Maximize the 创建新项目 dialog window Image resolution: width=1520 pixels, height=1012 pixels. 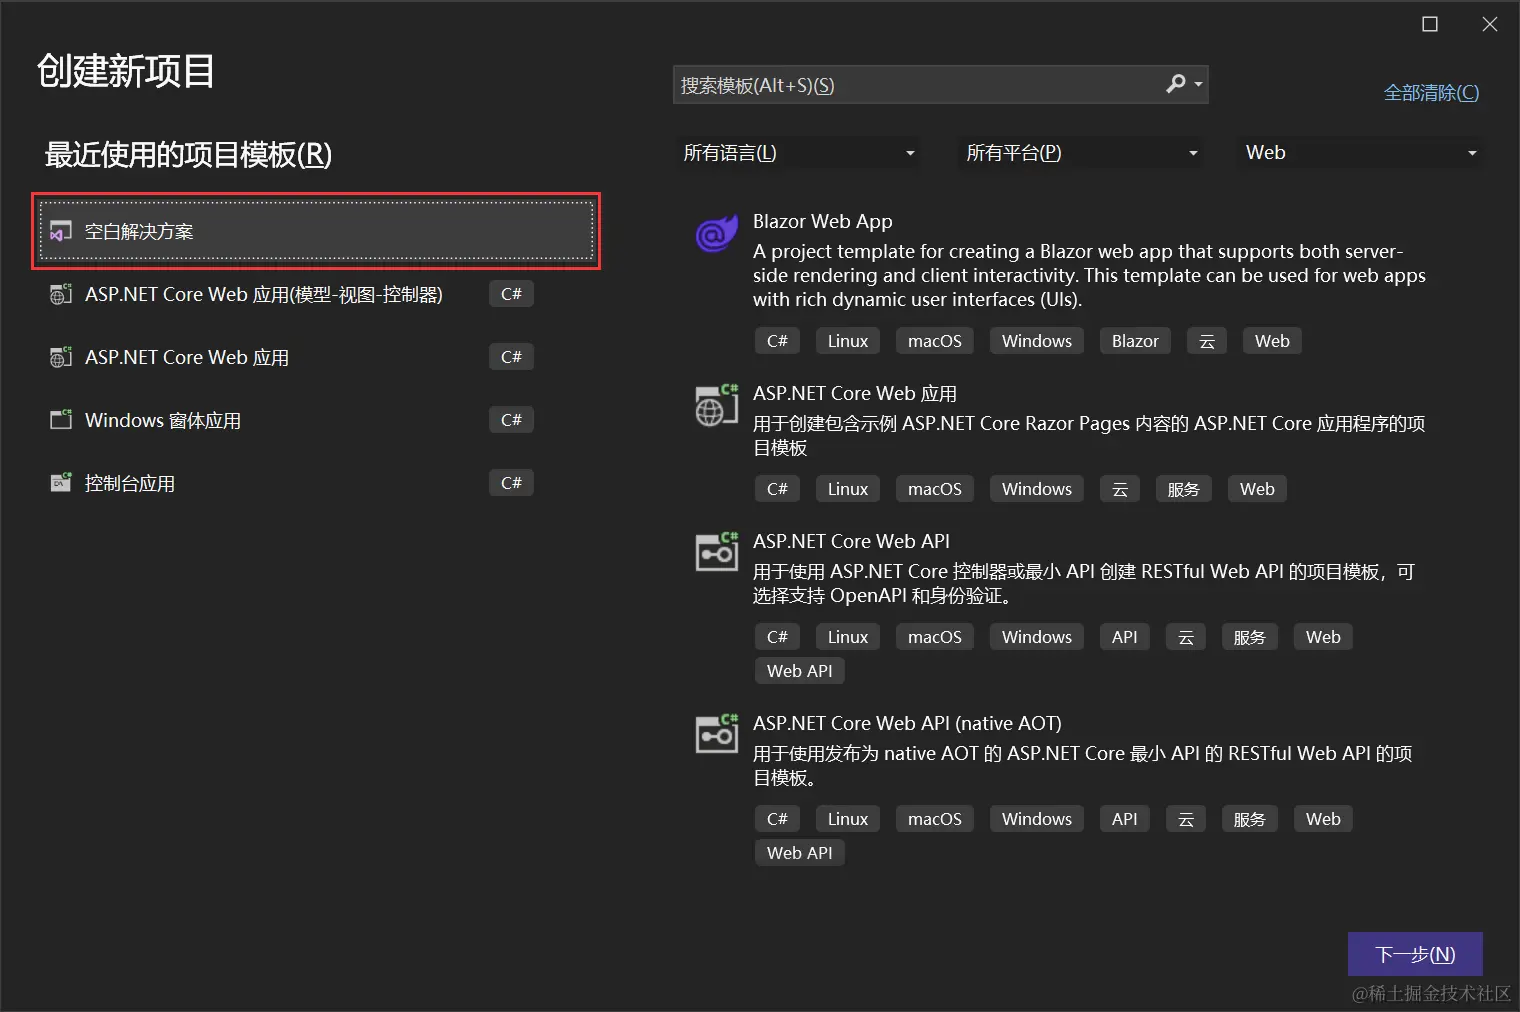click(1430, 24)
